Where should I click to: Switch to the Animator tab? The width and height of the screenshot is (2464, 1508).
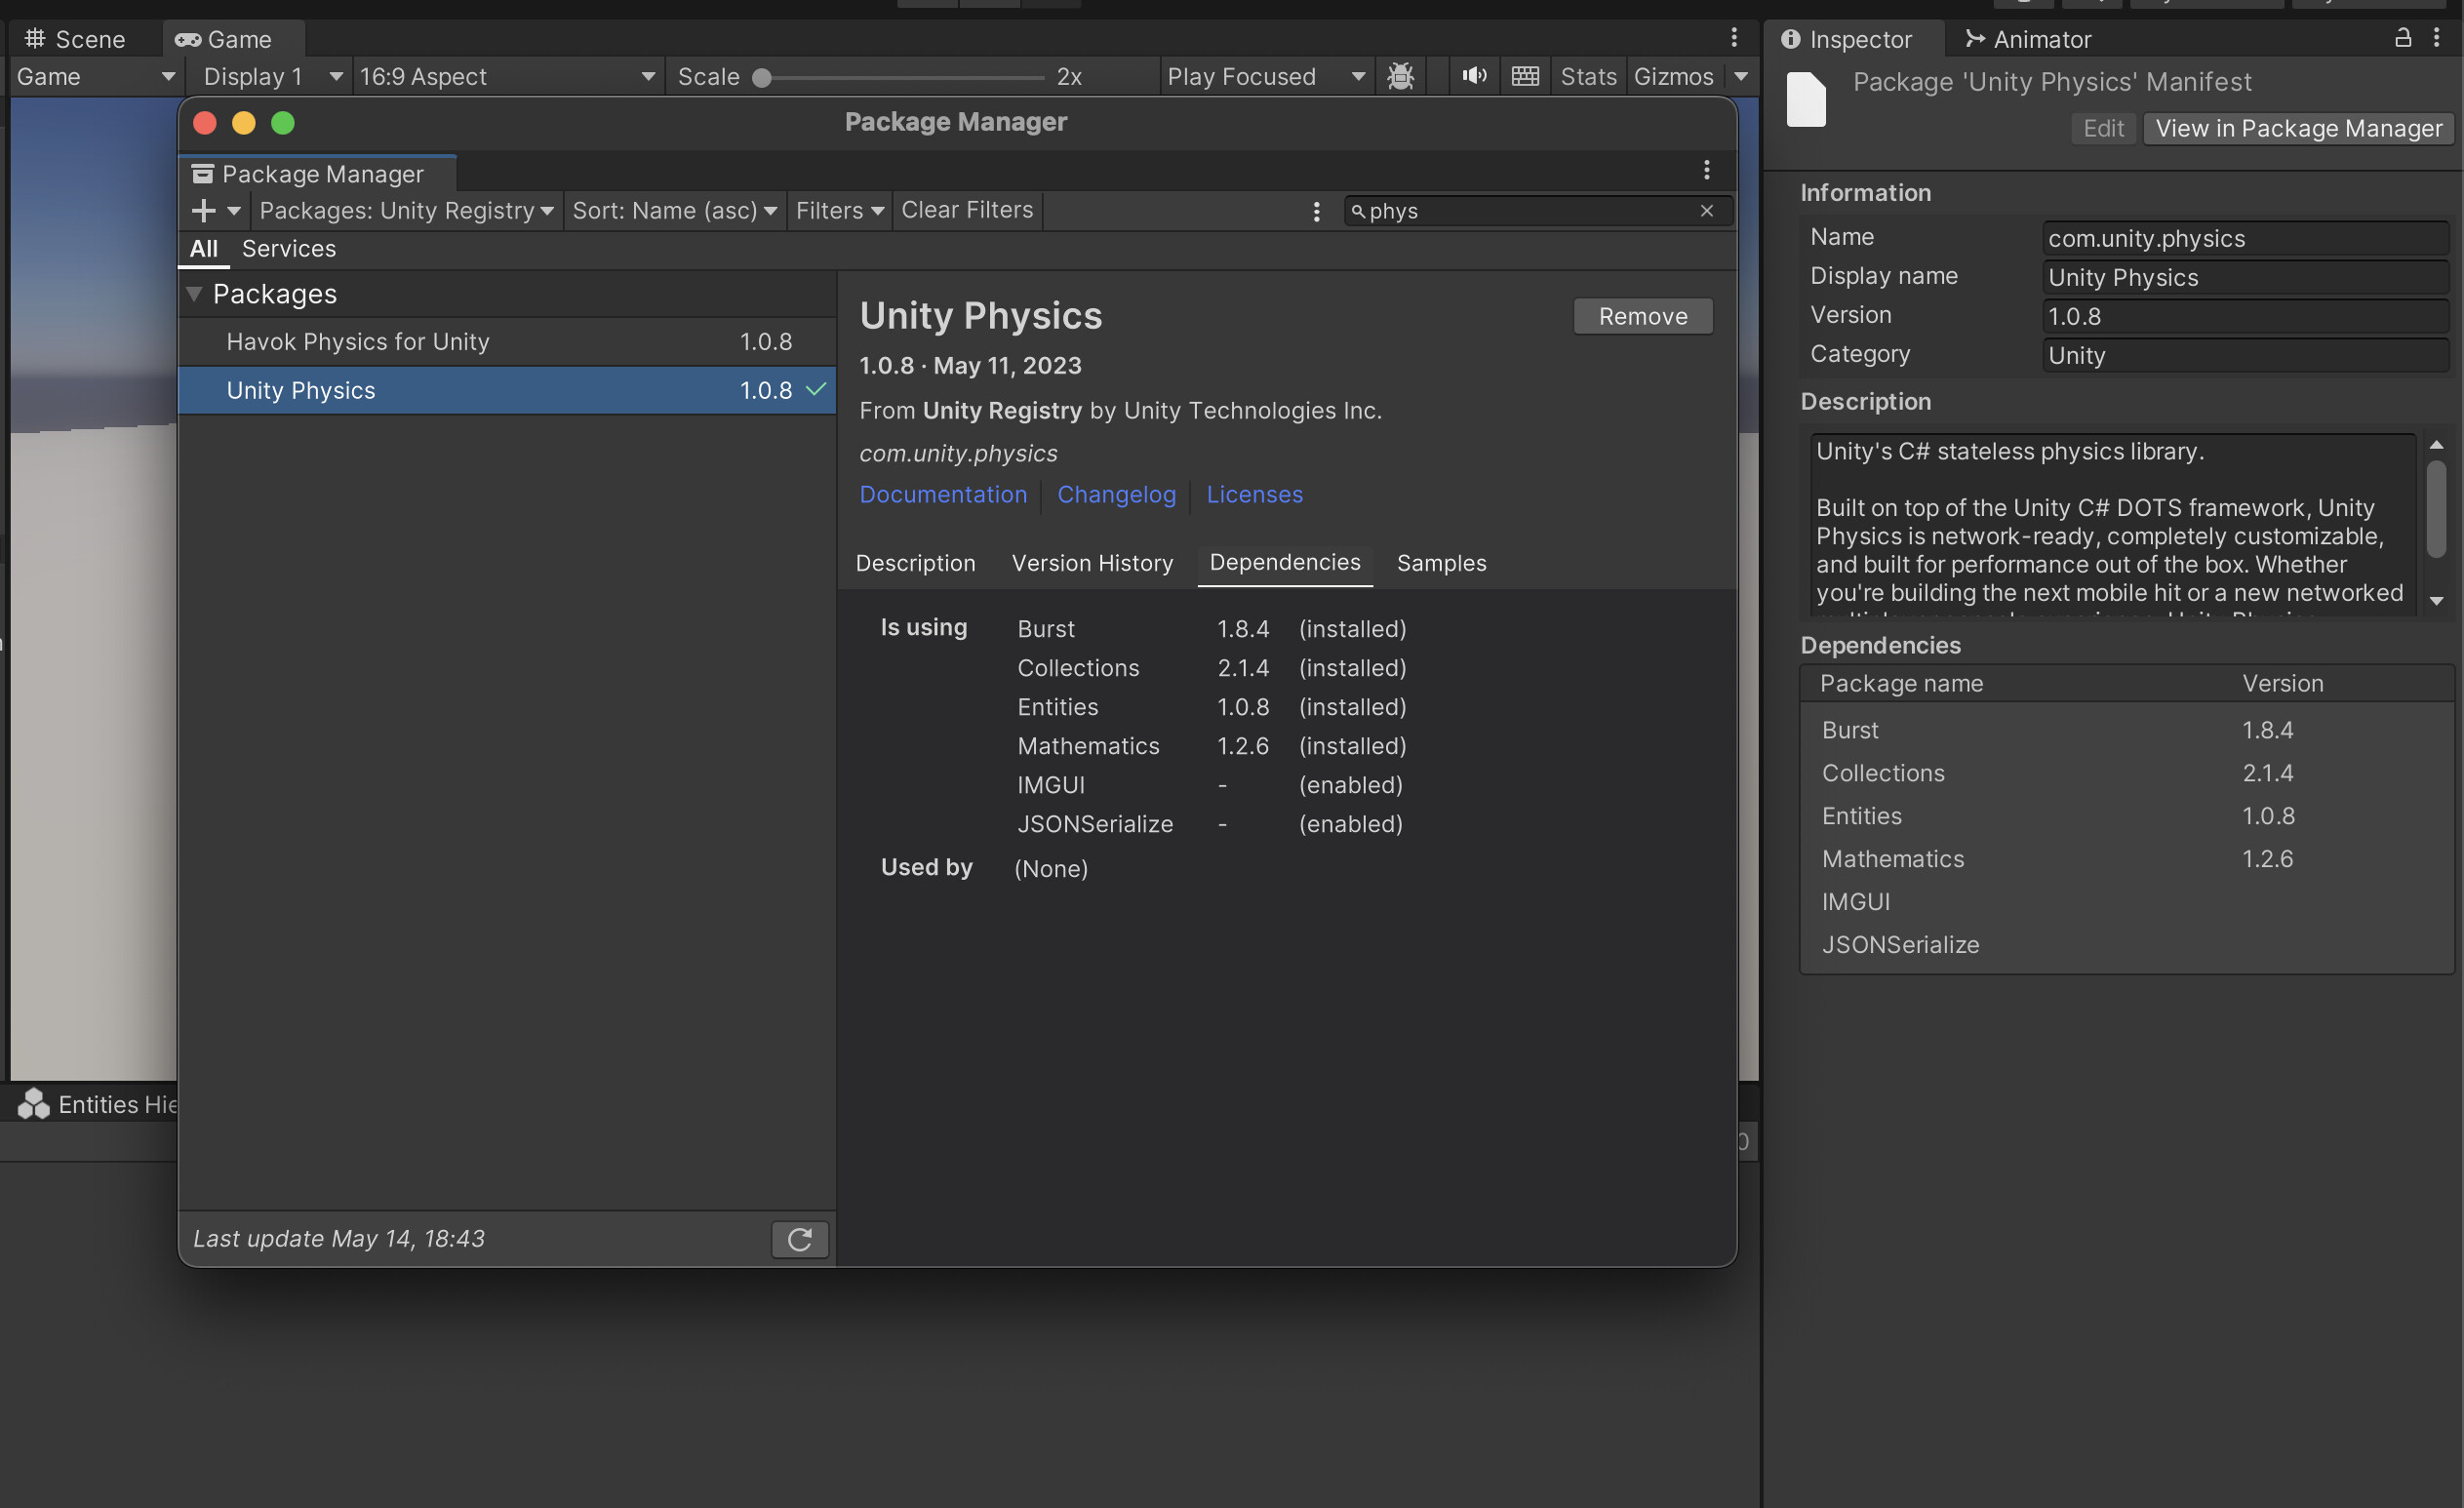coord(2028,39)
